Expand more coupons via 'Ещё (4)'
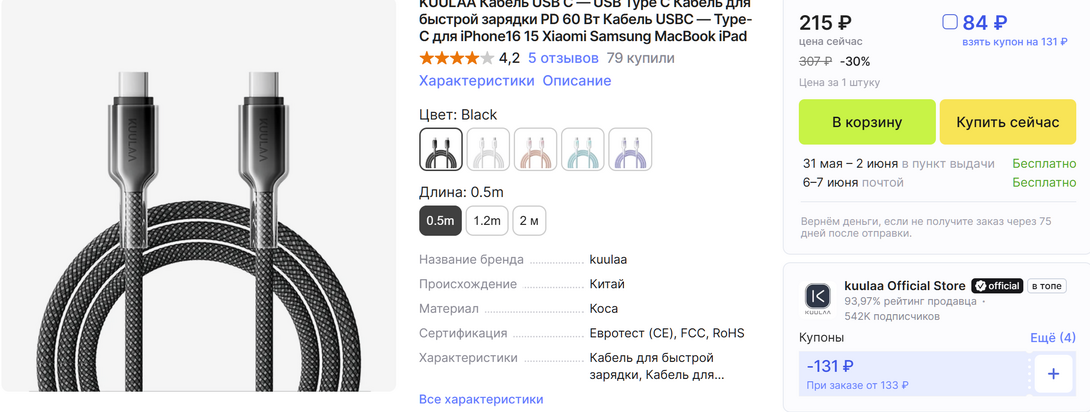This screenshot has width=1090, height=412. pos(1053,338)
